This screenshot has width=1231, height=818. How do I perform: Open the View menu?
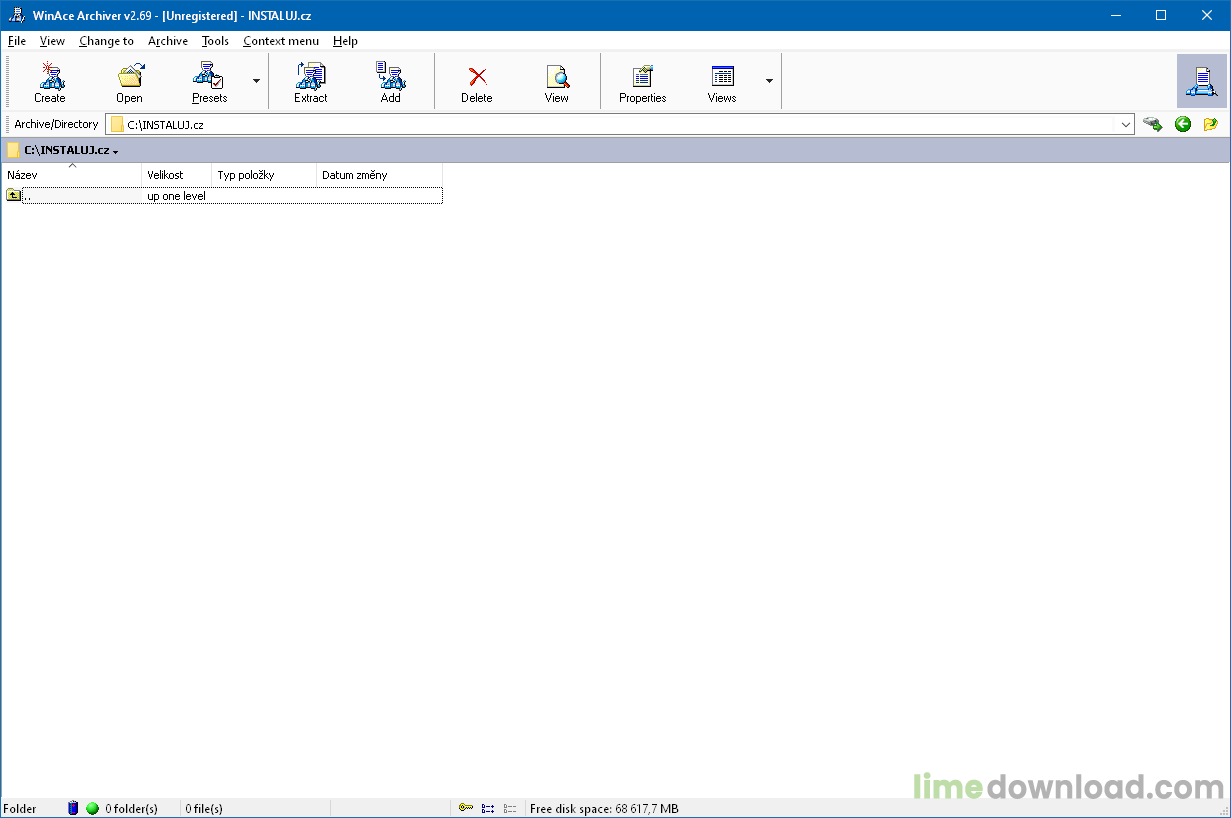pos(52,41)
